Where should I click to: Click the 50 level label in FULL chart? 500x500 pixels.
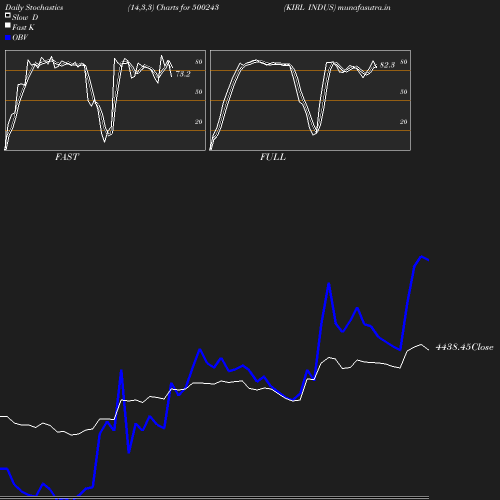[x=404, y=92]
